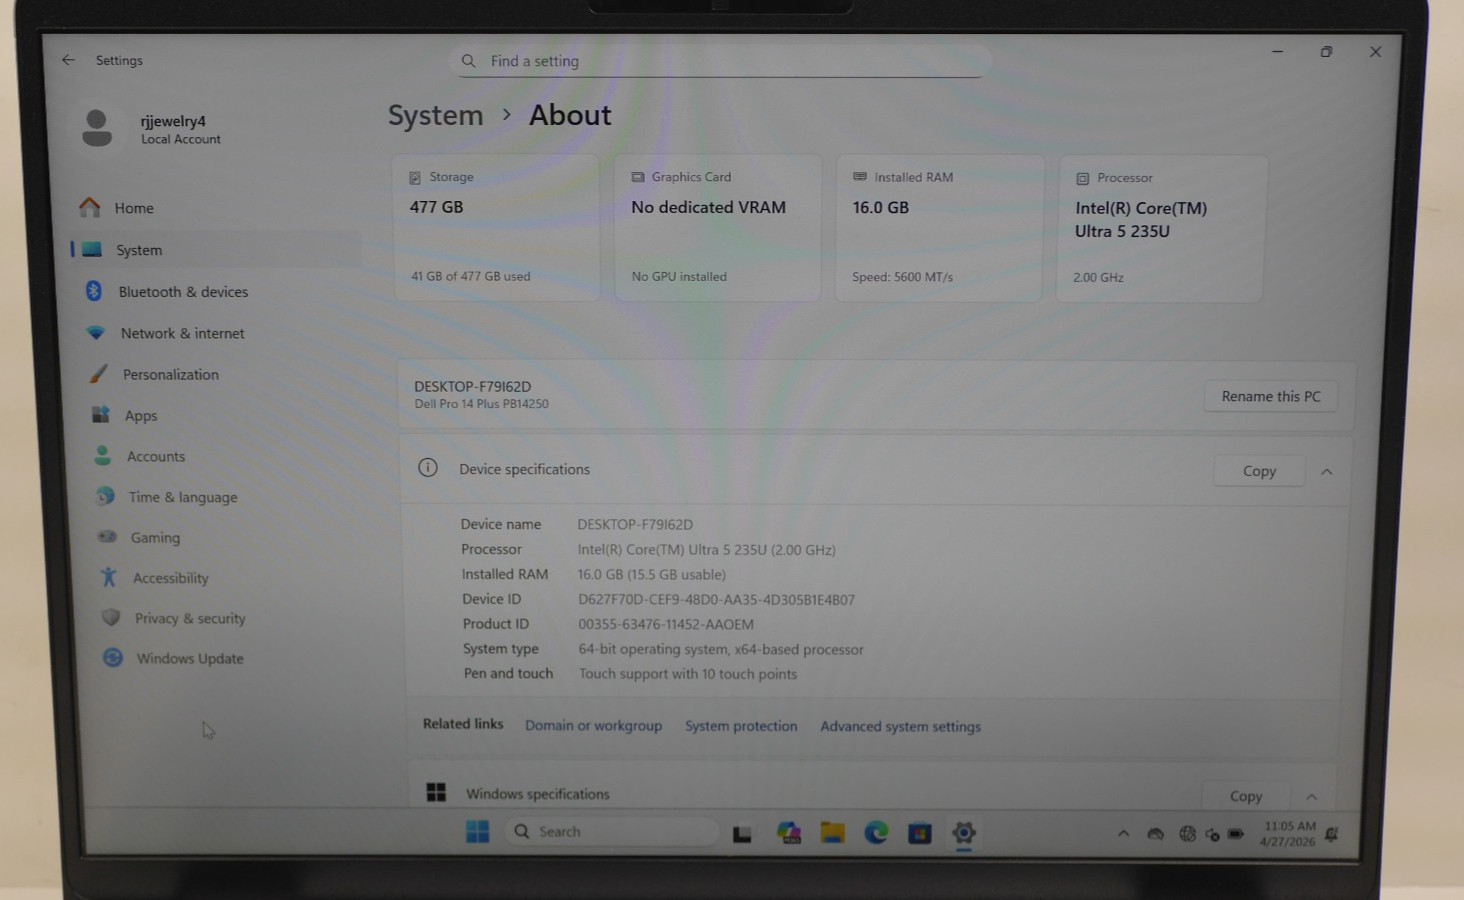This screenshot has width=1464, height=900.
Task: Open Task View on the taskbar
Action: [742, 833]
